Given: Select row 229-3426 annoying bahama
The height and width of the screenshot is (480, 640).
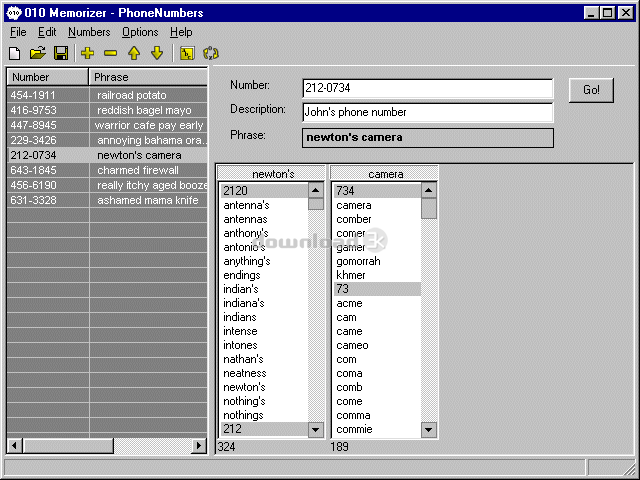Looking at the screenshot, I should 107,140.
